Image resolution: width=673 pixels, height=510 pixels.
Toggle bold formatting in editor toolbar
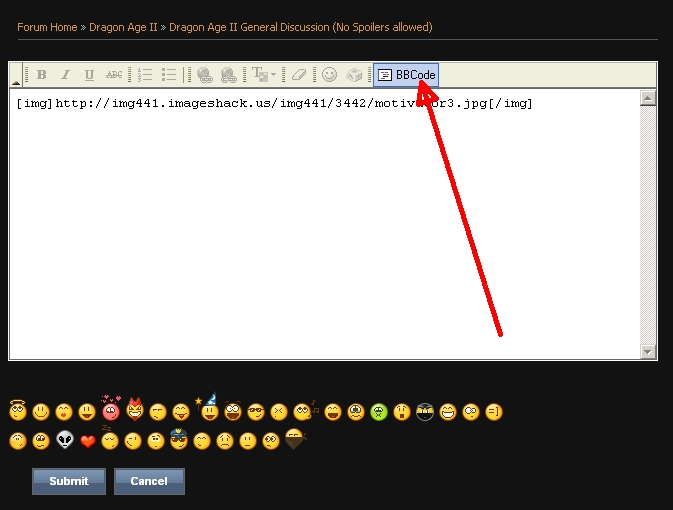pyautogui.click(x=42, y=75)
